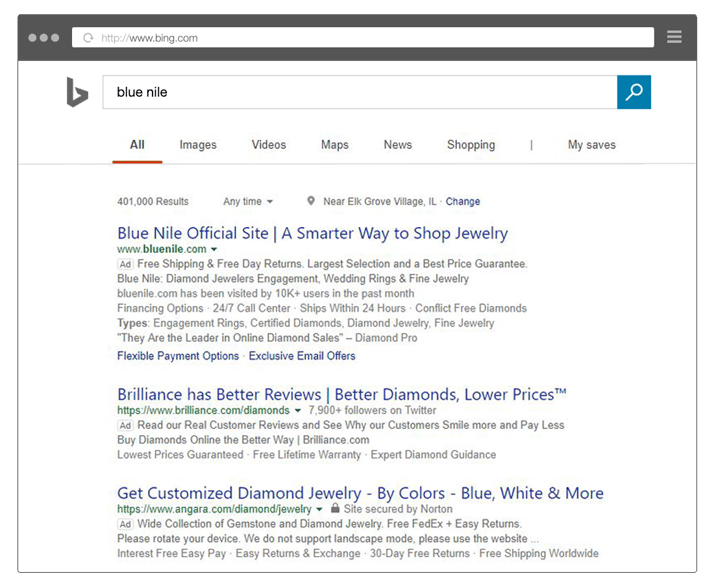Reload the page with the refresh icon
This screenshot has width=714, height=587.
[88, 38]
